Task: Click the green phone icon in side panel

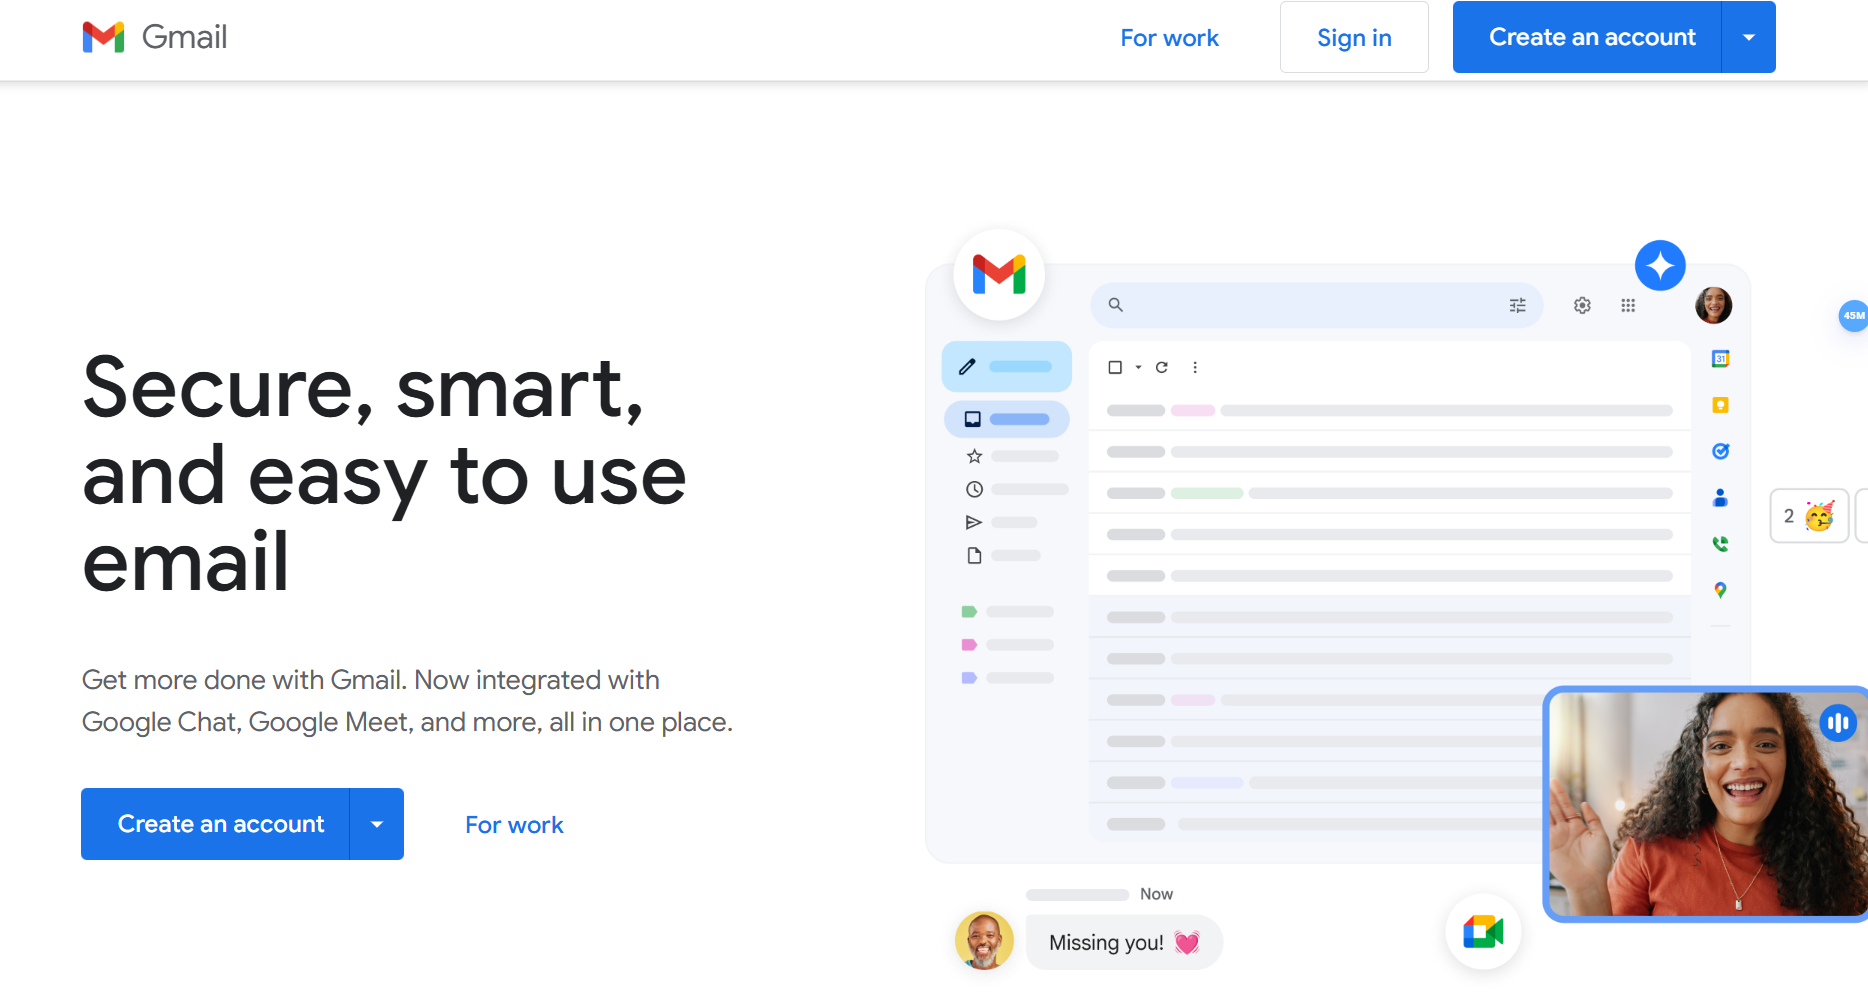Action: click(x=1720, y=544)
